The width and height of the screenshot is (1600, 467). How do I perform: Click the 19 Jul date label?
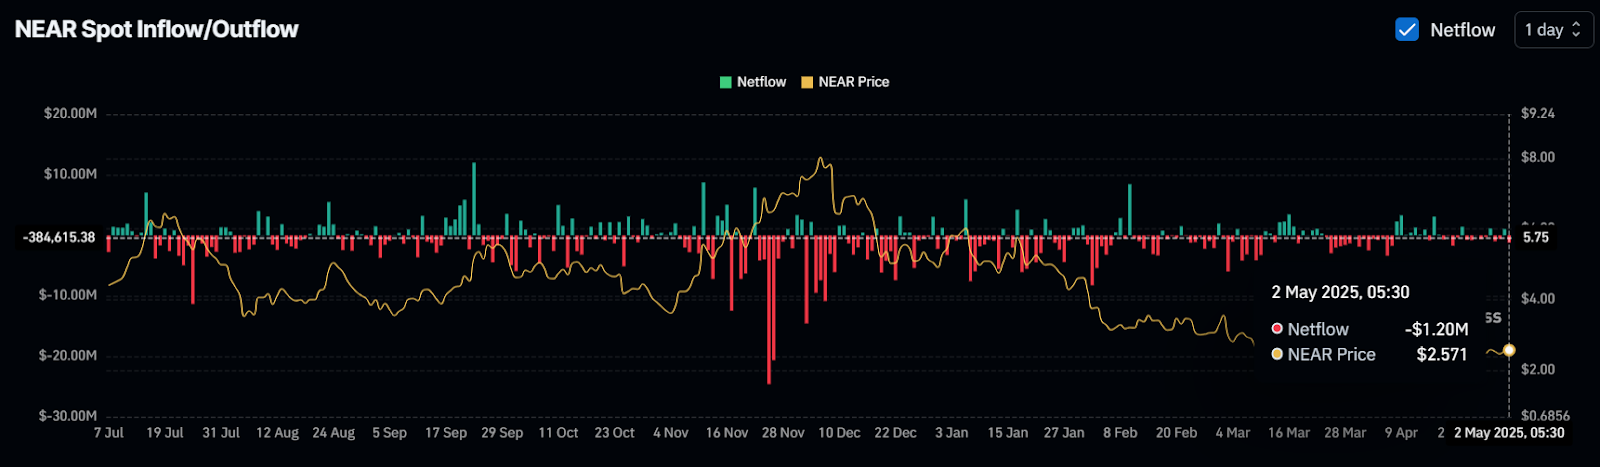(x=165, y=433)
